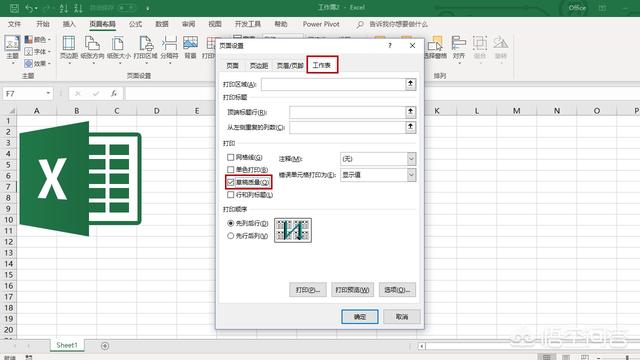Open the Name Box dropdown arrow
This screenshot has height=360, width=640.
click(x=48, y=93)
